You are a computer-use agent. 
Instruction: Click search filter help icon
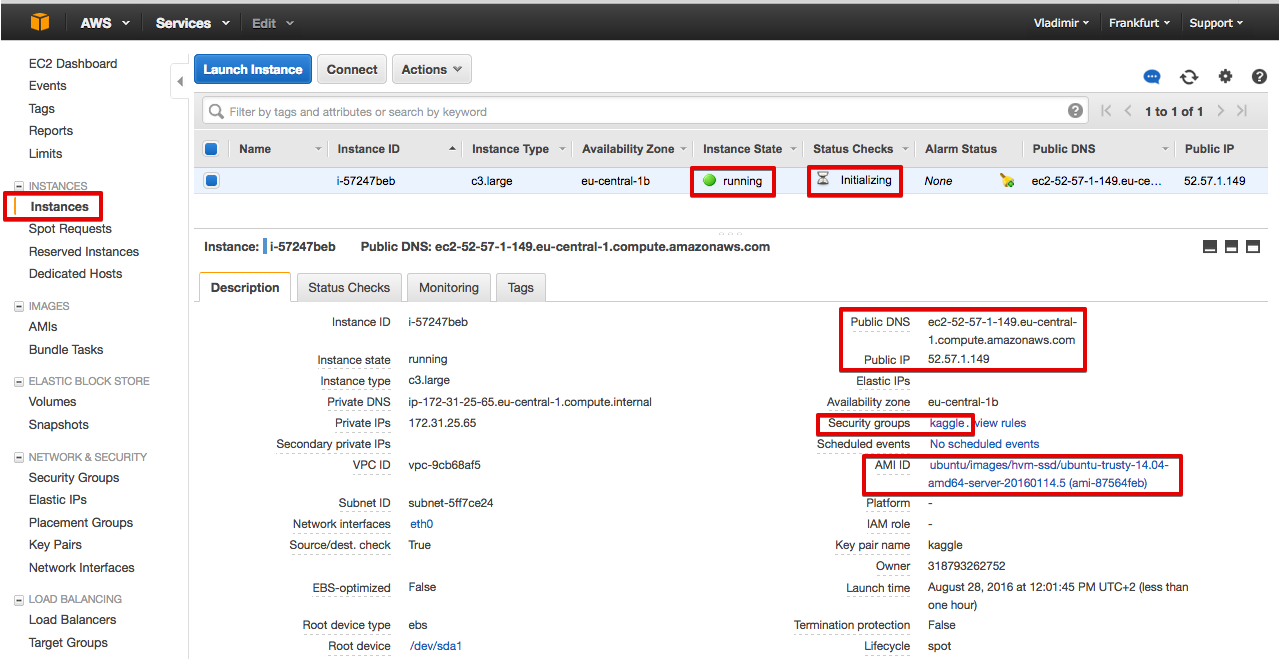pos(1076,111)
